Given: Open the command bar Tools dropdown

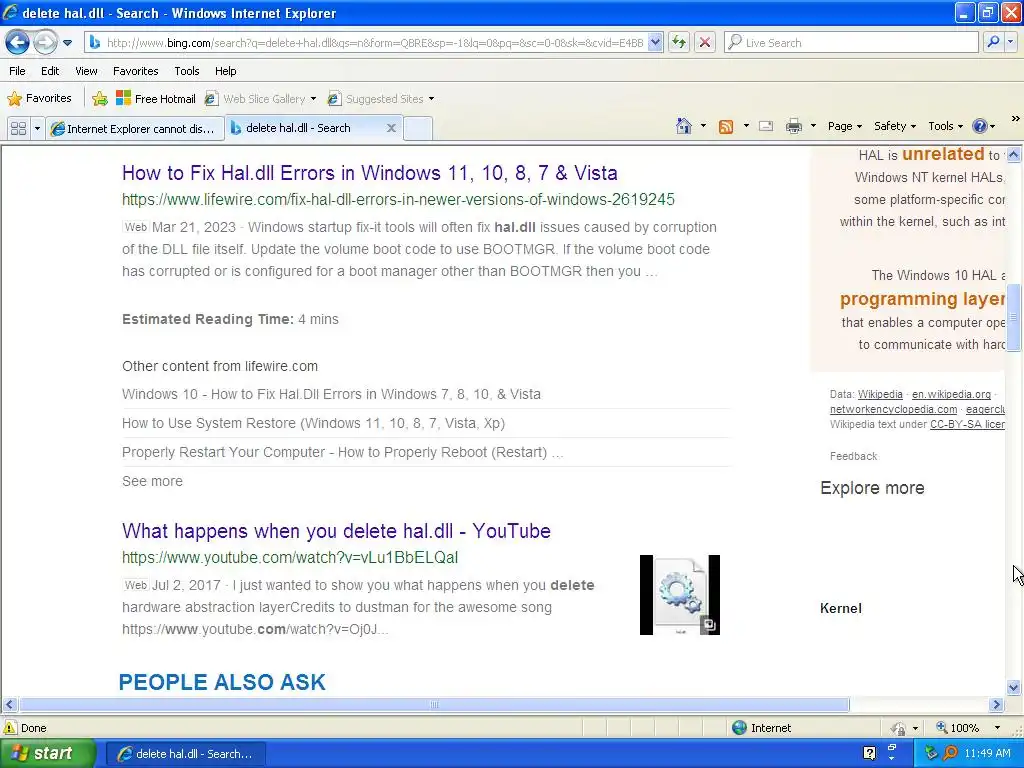Looking at the screenshot, I should [946, 126].
